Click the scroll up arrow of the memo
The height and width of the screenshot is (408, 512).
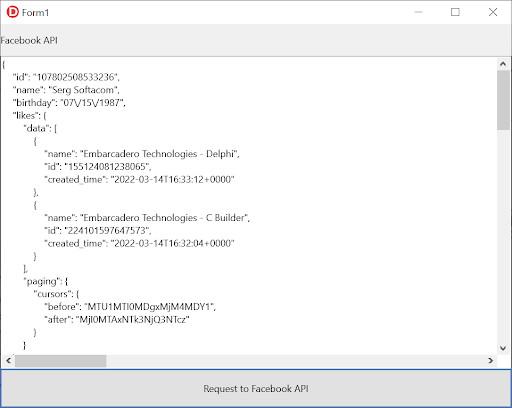pyautogui.click(x=503, y=64)
